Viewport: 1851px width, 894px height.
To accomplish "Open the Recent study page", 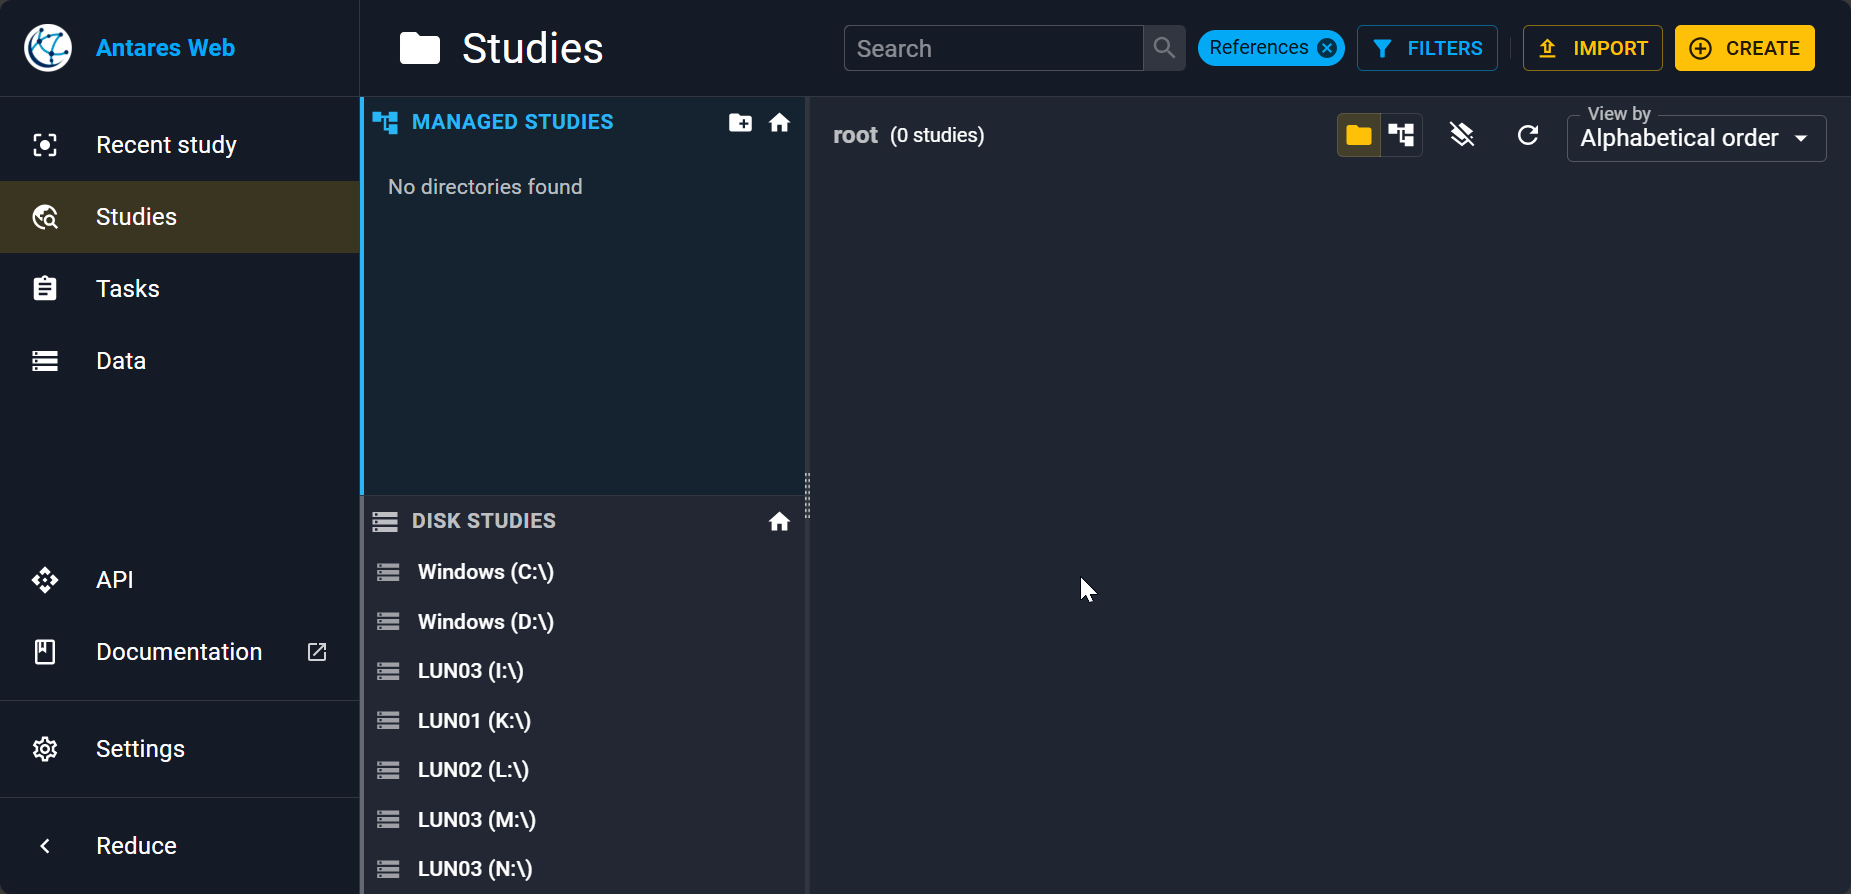I will 180,145.
